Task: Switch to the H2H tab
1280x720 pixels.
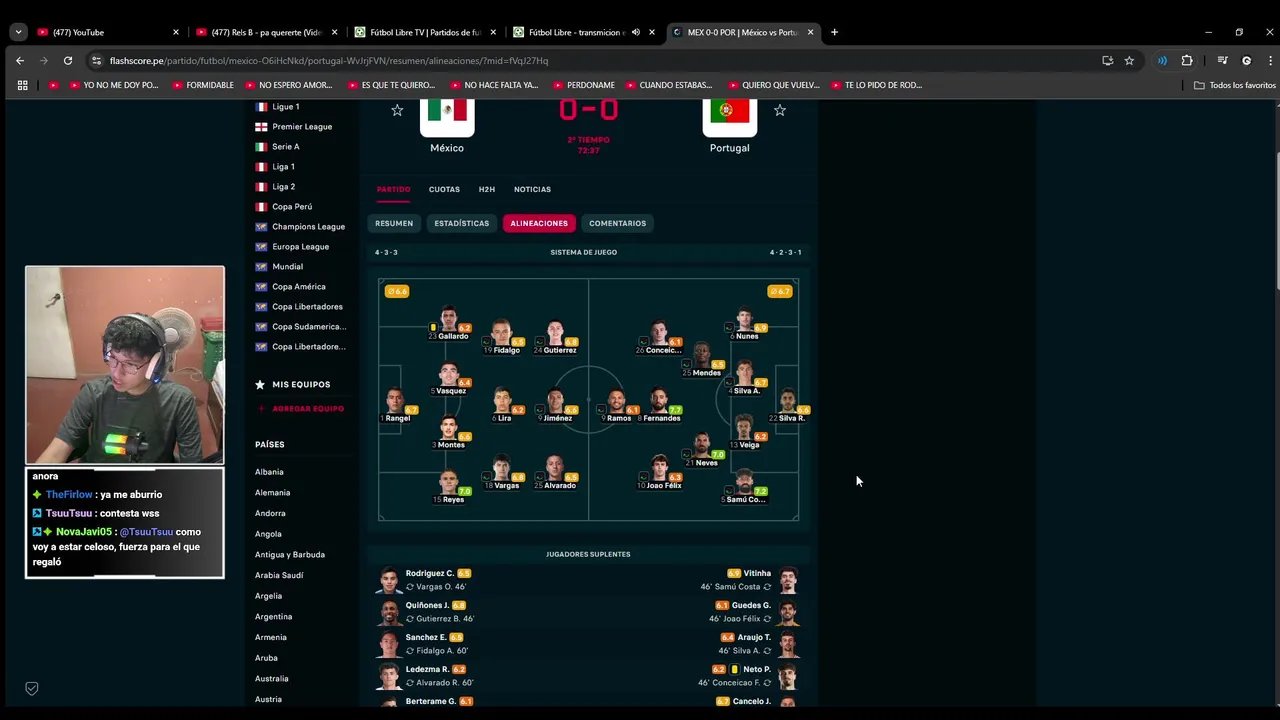Action: (x=487, y=189)
